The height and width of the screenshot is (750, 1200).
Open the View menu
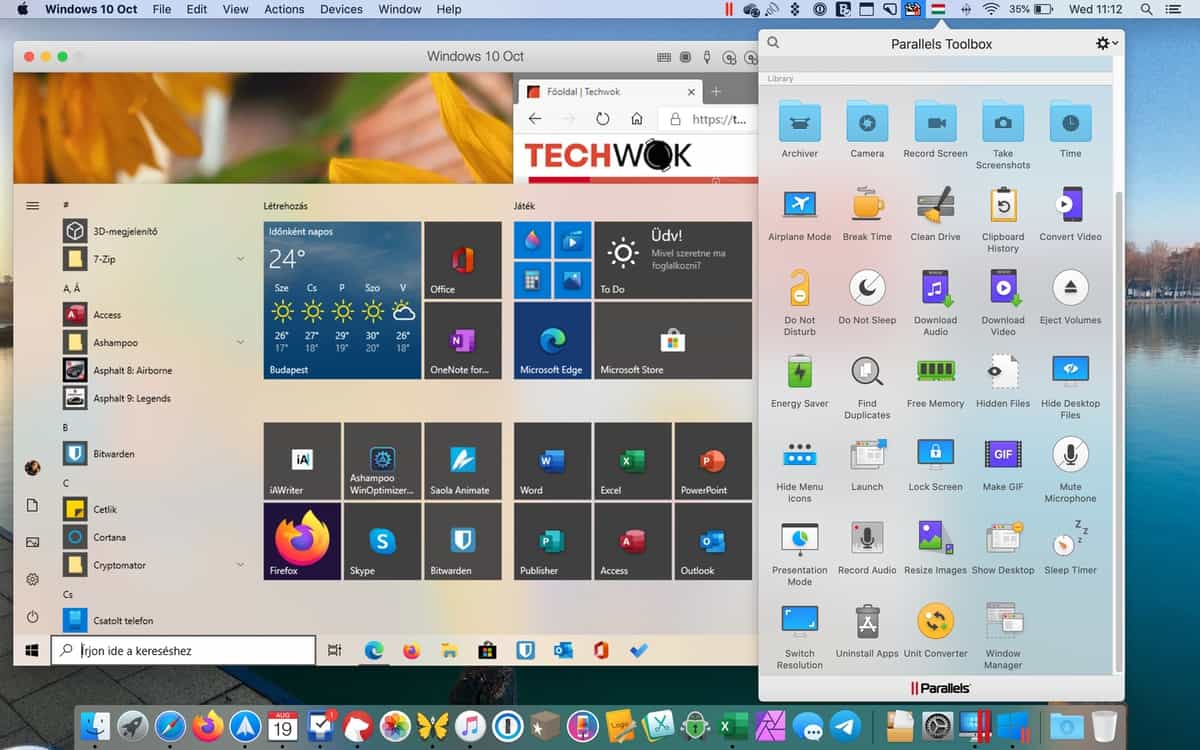tap(235, 9)
